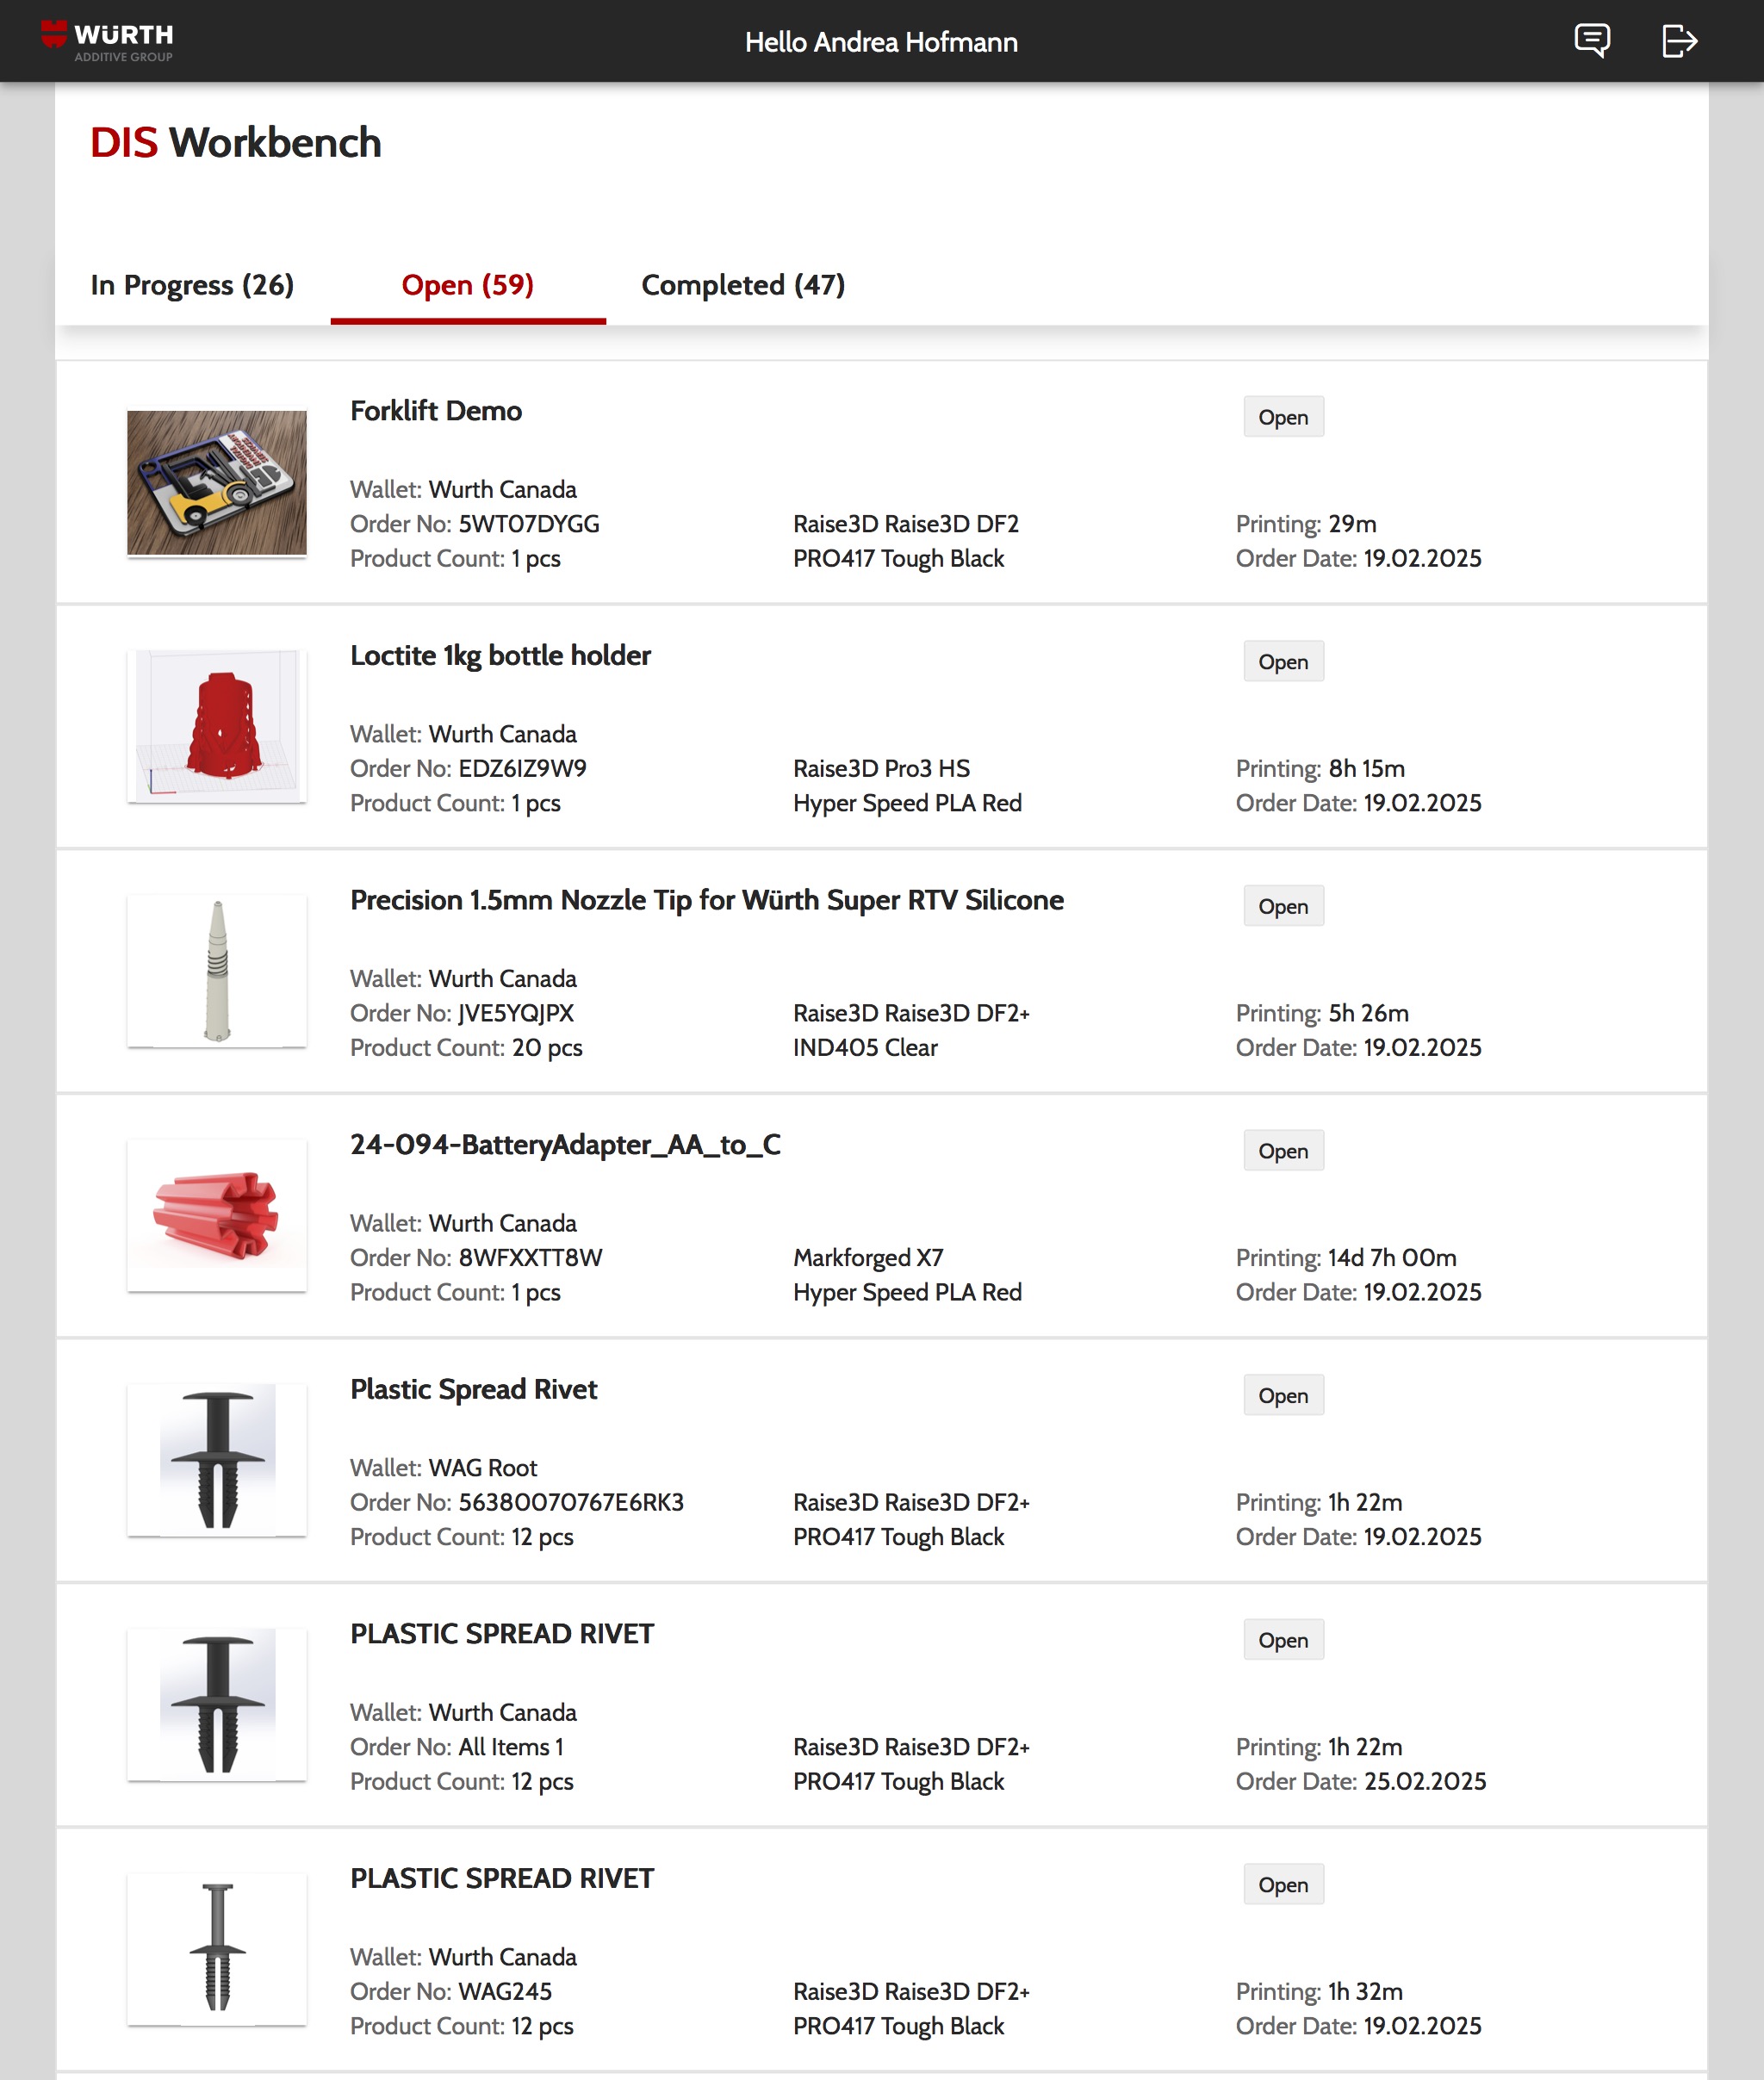This screenshot has width=1764, height=2080.
Task: Click the Würth Additive Group logo
Action: coord(108,41)
